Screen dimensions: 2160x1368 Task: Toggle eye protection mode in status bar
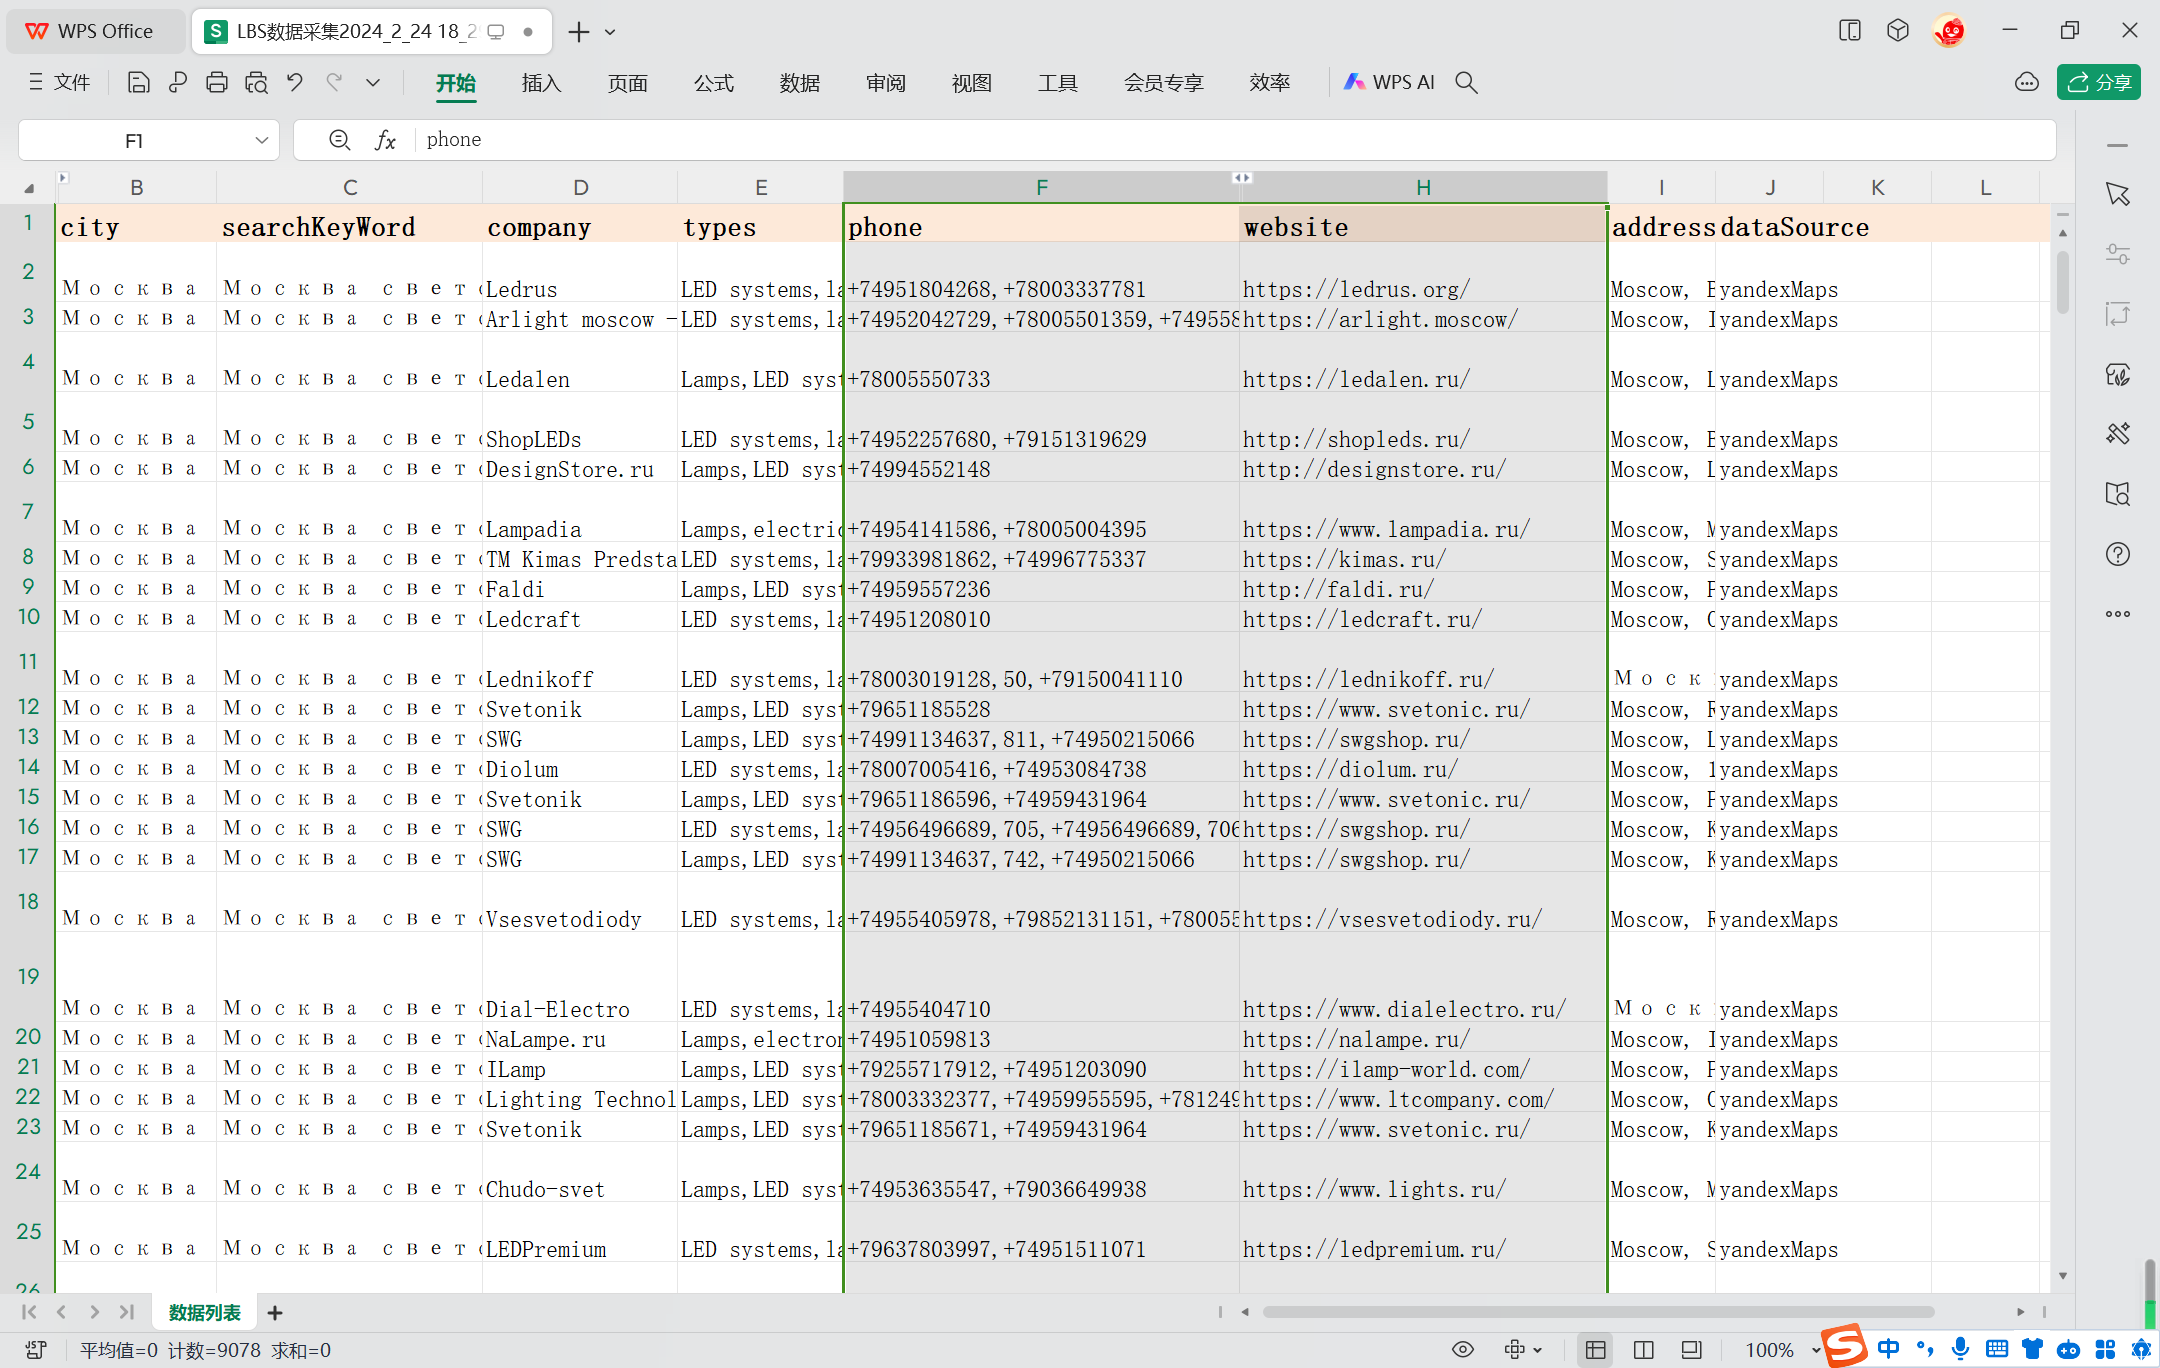pos(1463,1350)
